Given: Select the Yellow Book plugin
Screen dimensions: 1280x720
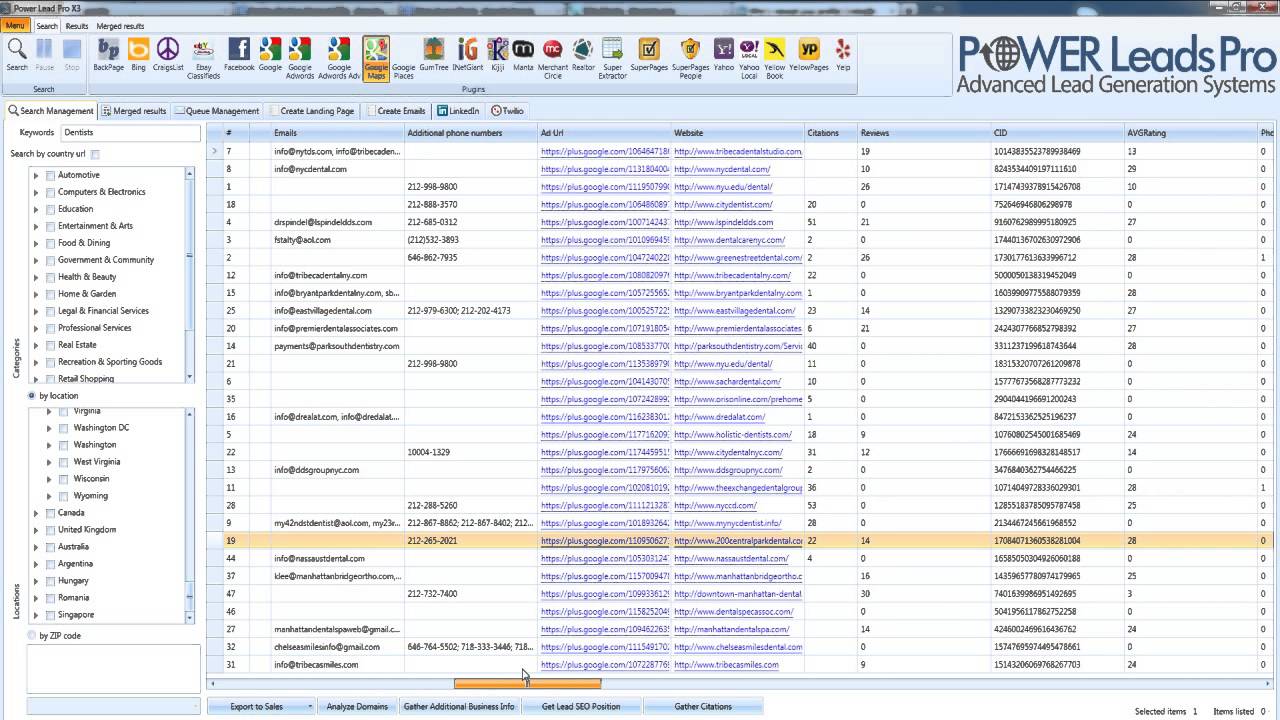Looking at the screenshot, I should pyautogui.click(x=775, y=58).
